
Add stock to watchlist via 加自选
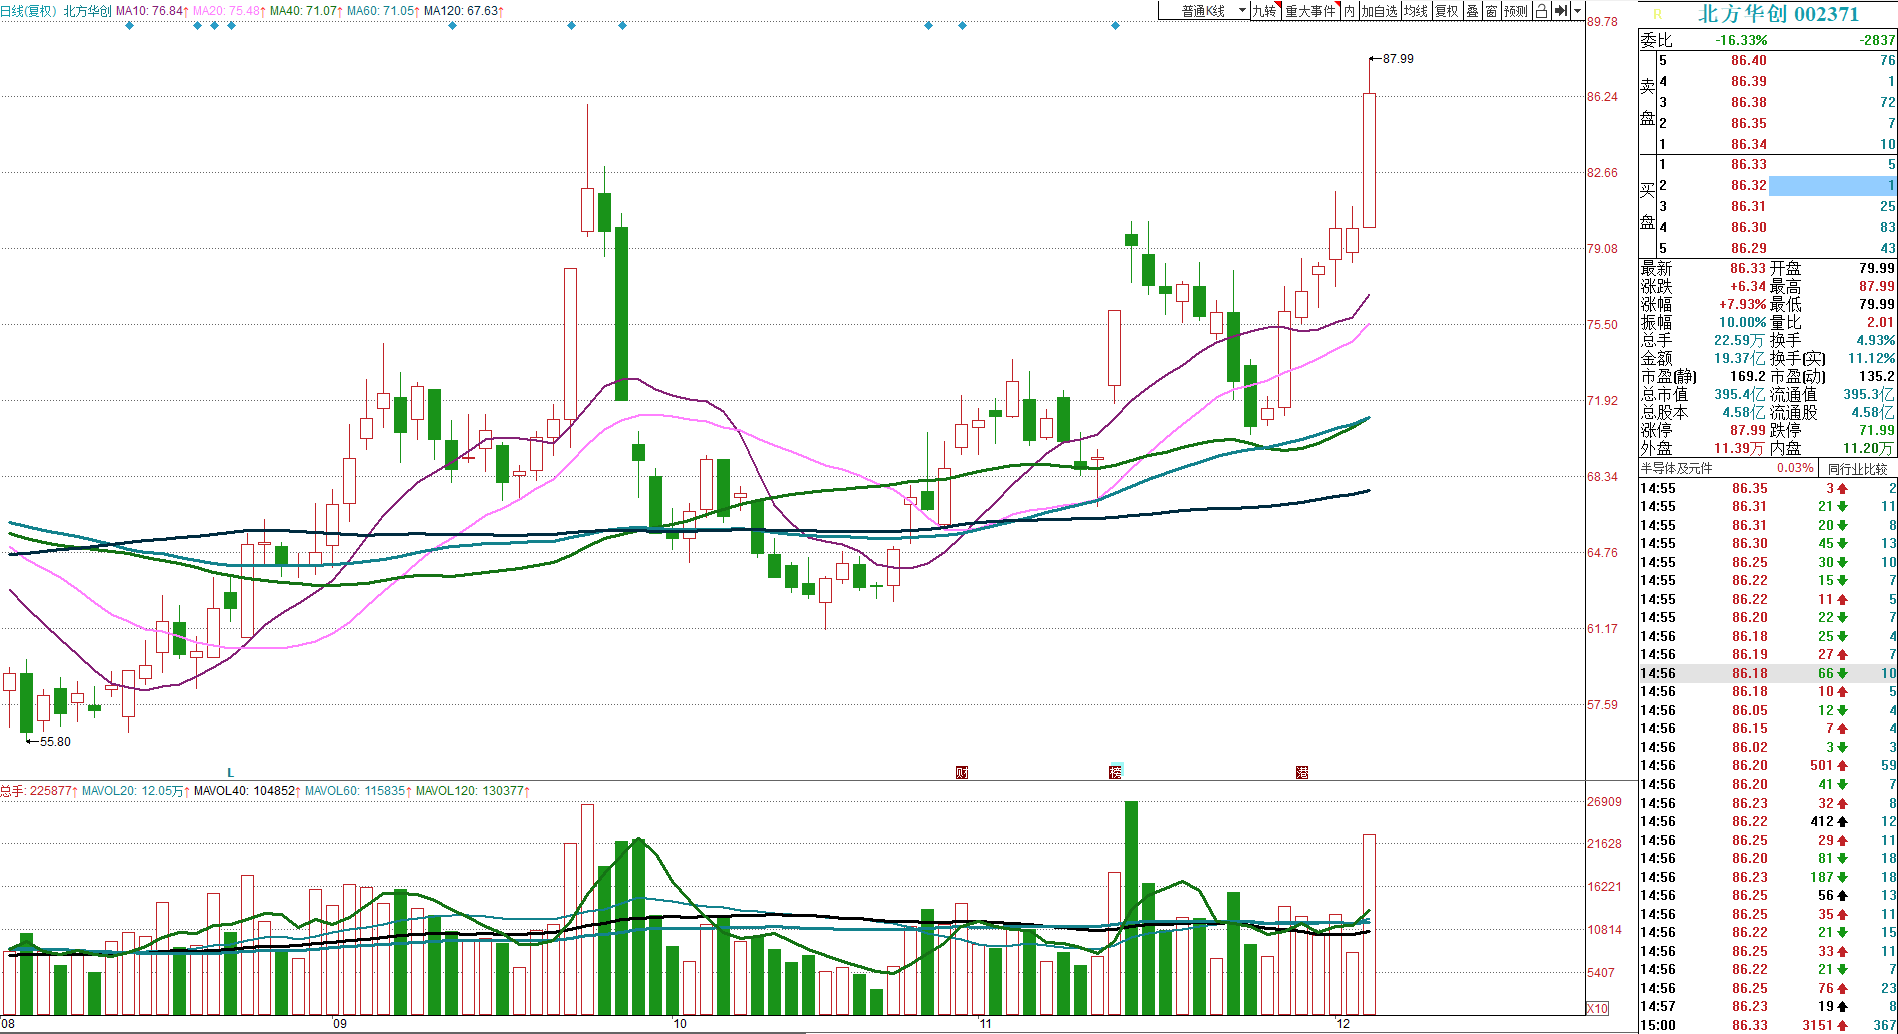point(1379,11)
